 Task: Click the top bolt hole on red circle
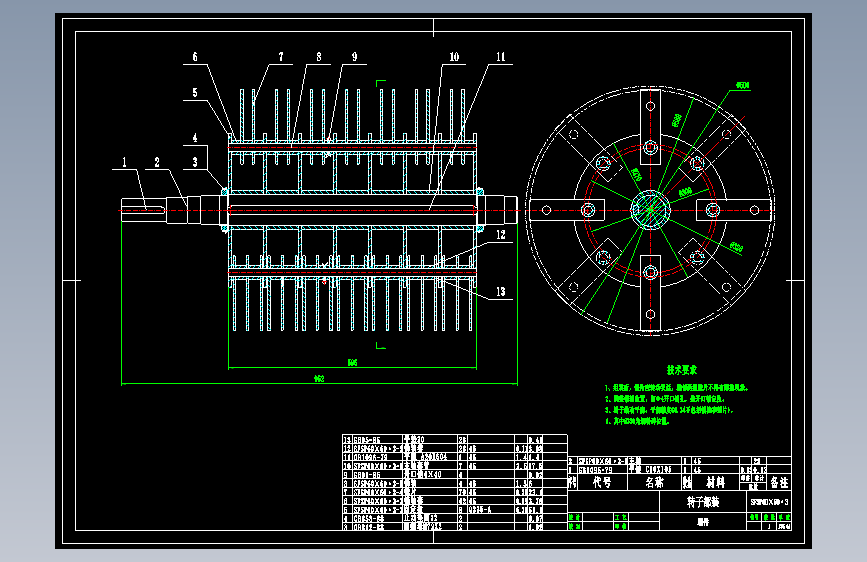(x=650, y=148)
